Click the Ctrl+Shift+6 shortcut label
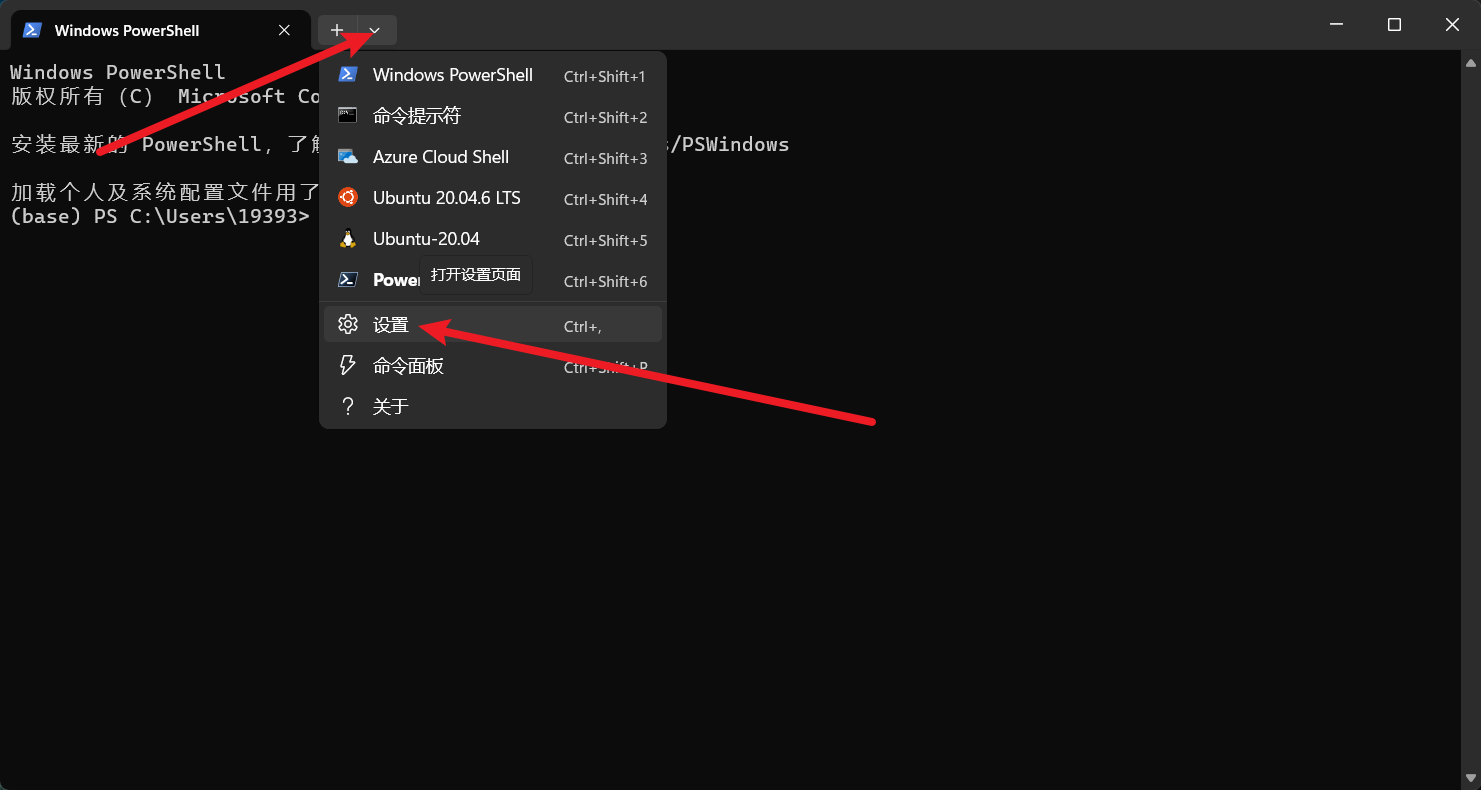 [x=605, y=282]
